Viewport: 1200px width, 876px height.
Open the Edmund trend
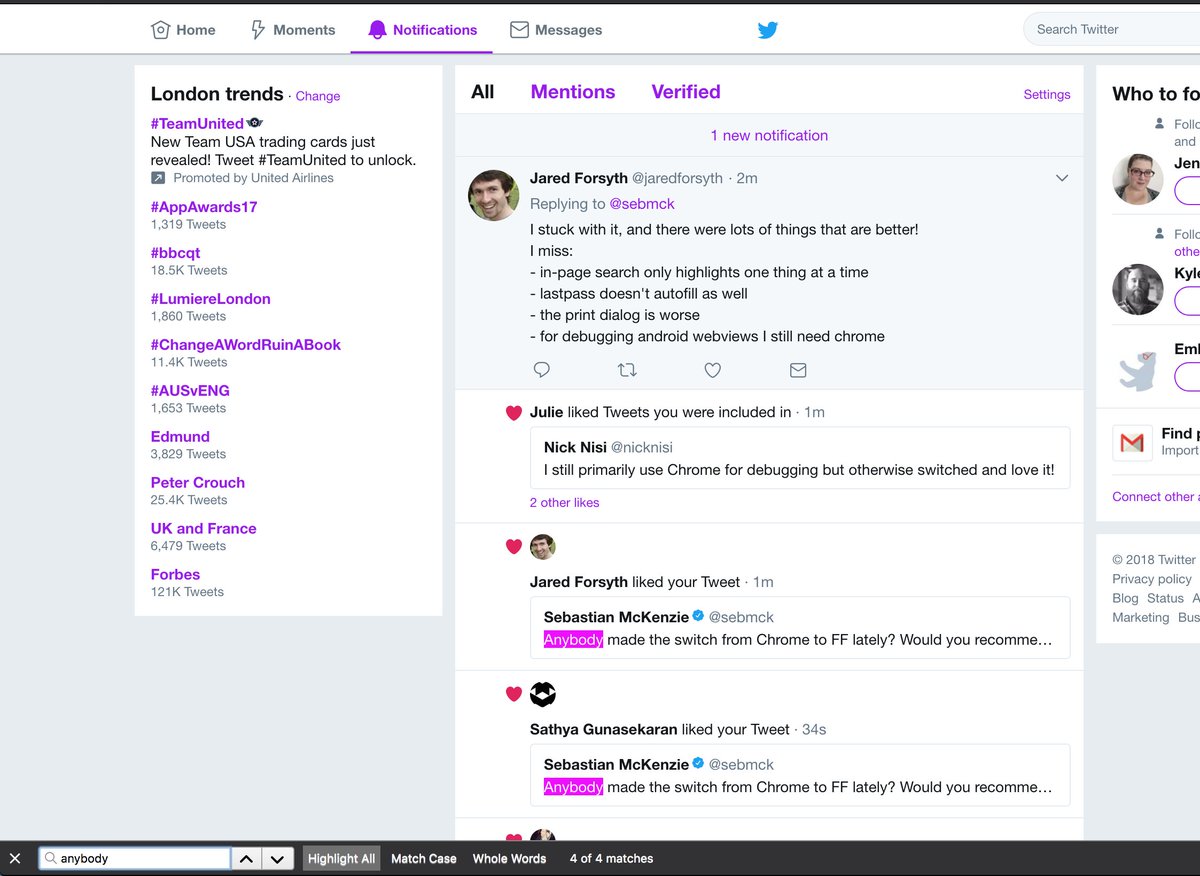180,437
